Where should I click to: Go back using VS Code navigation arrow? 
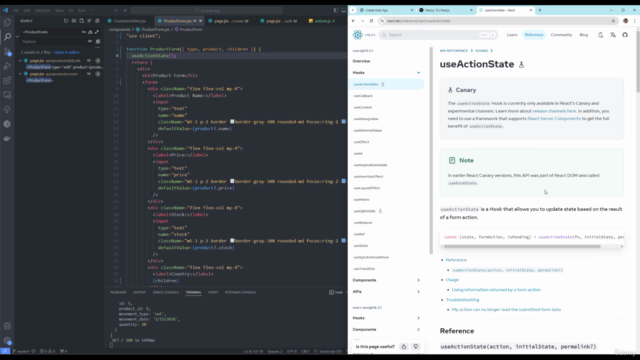click(116, 10)
